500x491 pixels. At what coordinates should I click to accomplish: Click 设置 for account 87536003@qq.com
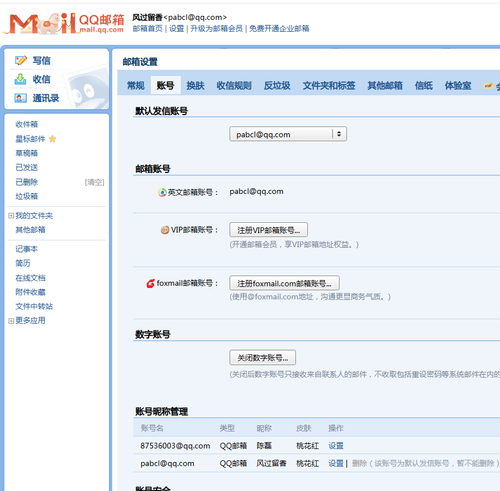point(336,446)
